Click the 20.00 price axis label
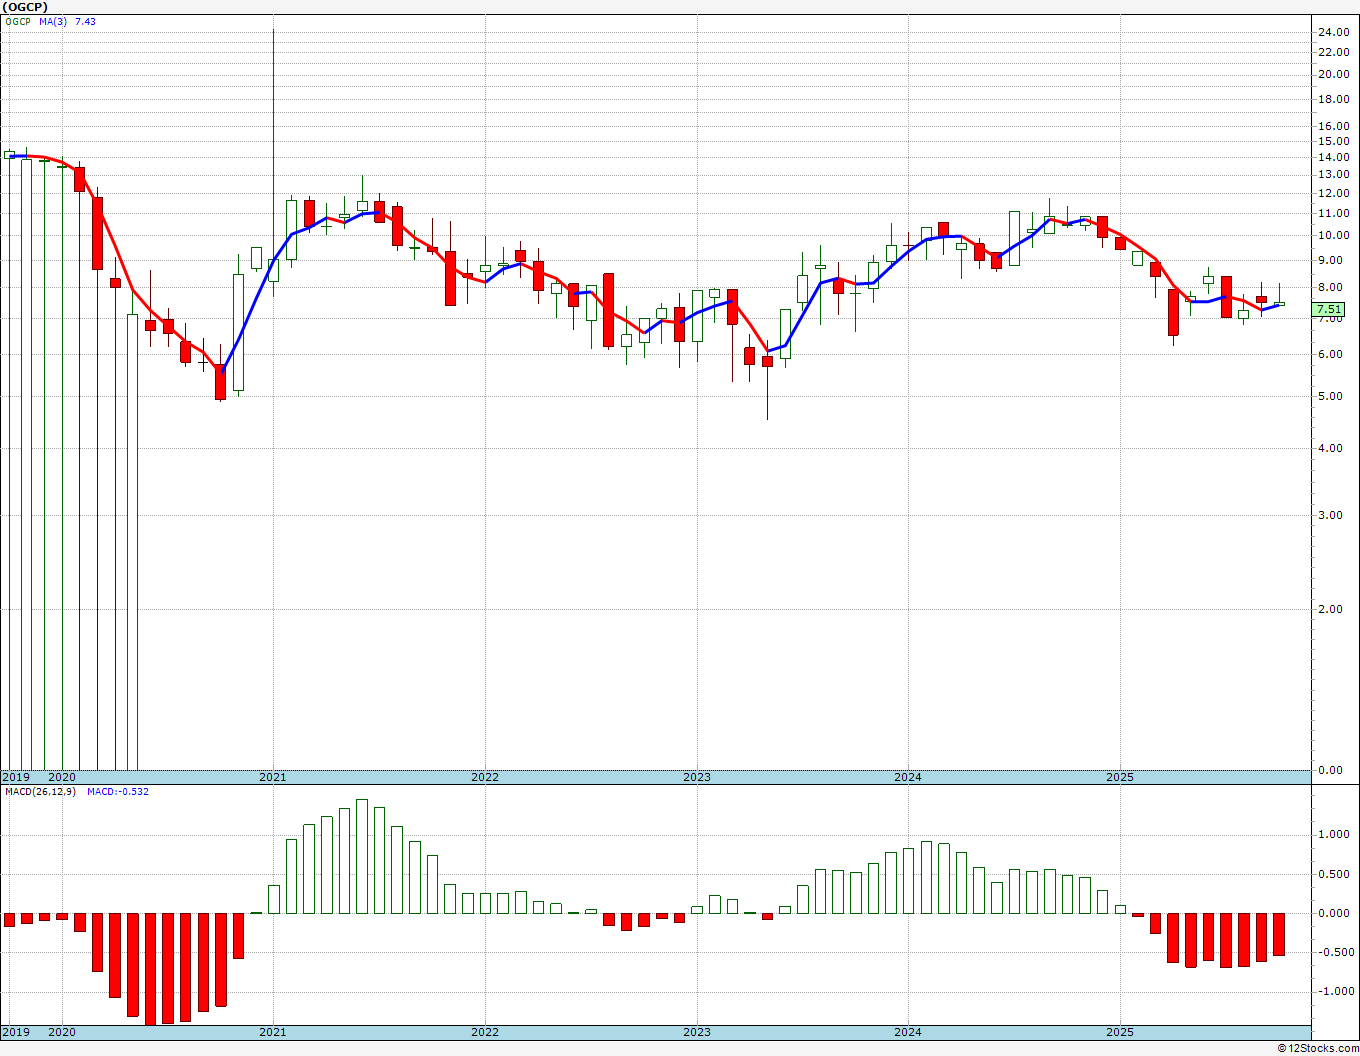Image resolution: width=1360 pixels, height=1056 pixels. pyautogui.click(x=1333, y=74)
